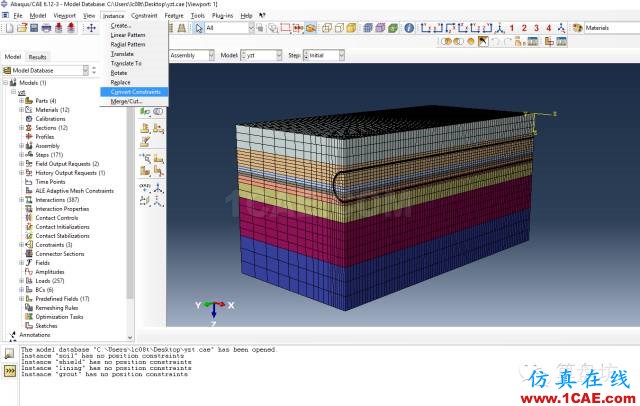Image resolution: width=640 pixels, height=406 pixels.
Task: Select Predefined Fields (17) tree item
Action: tap(62, 299)
